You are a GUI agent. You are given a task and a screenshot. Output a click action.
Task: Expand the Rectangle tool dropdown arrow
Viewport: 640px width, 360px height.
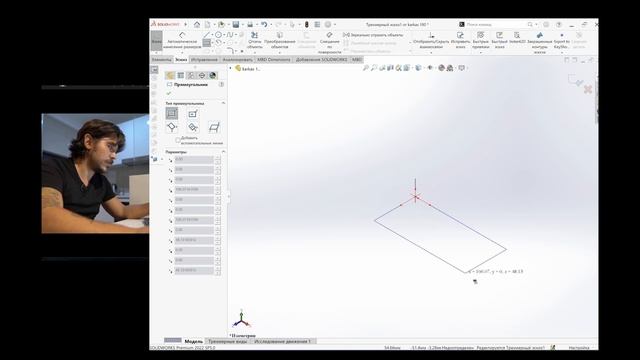pyautogui.click(x=213, y=42)
